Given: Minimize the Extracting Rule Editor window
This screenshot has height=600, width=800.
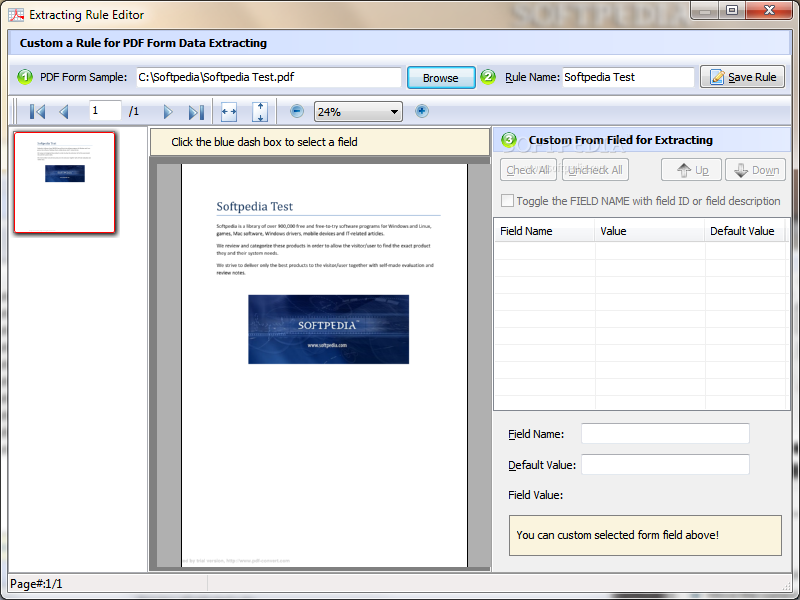Looking at the screenshot, I should 706,10.
